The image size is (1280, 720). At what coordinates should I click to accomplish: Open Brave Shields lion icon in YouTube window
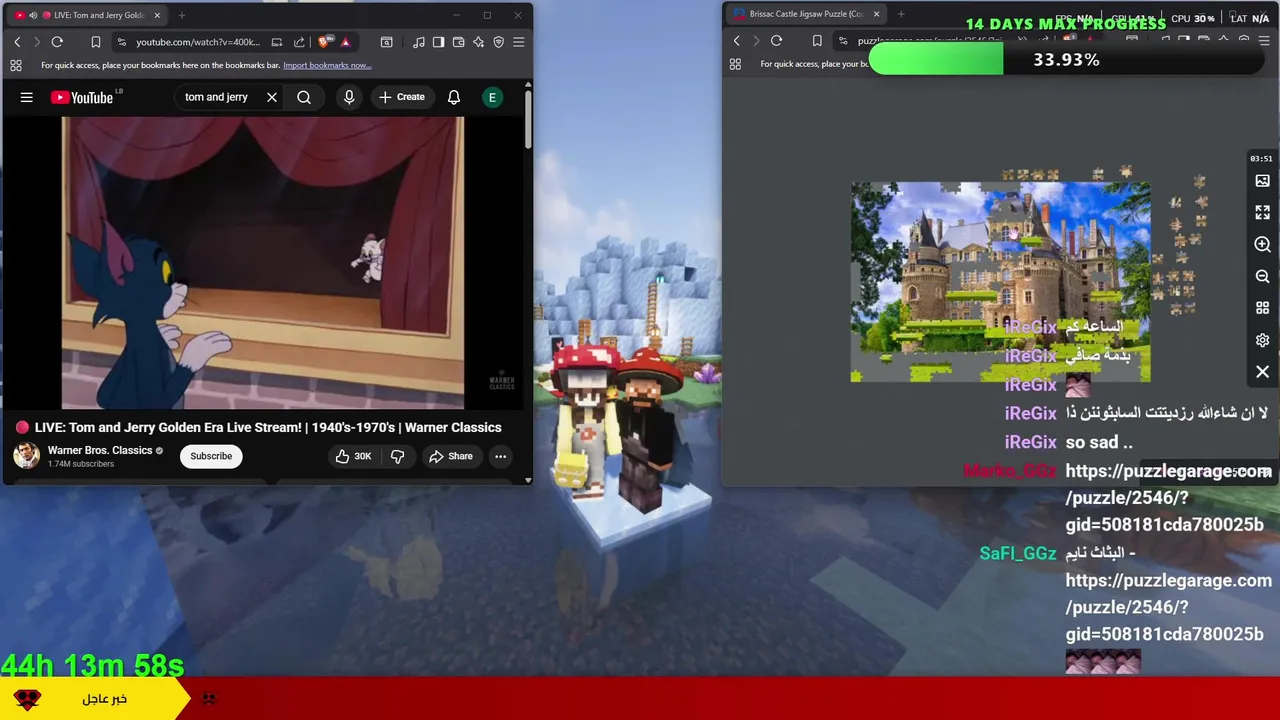click(324, 42)
